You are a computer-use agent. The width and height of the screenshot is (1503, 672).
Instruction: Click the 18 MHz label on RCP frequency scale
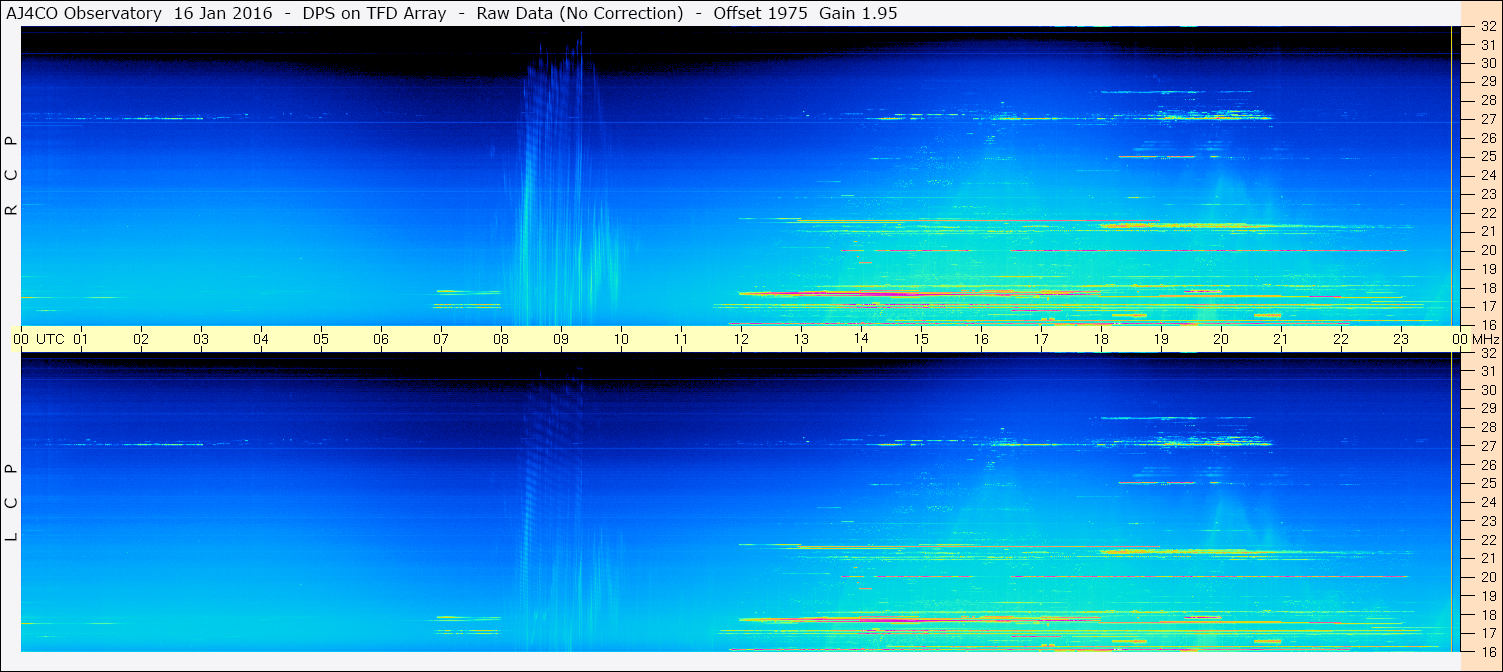(x=1488, y=288)
